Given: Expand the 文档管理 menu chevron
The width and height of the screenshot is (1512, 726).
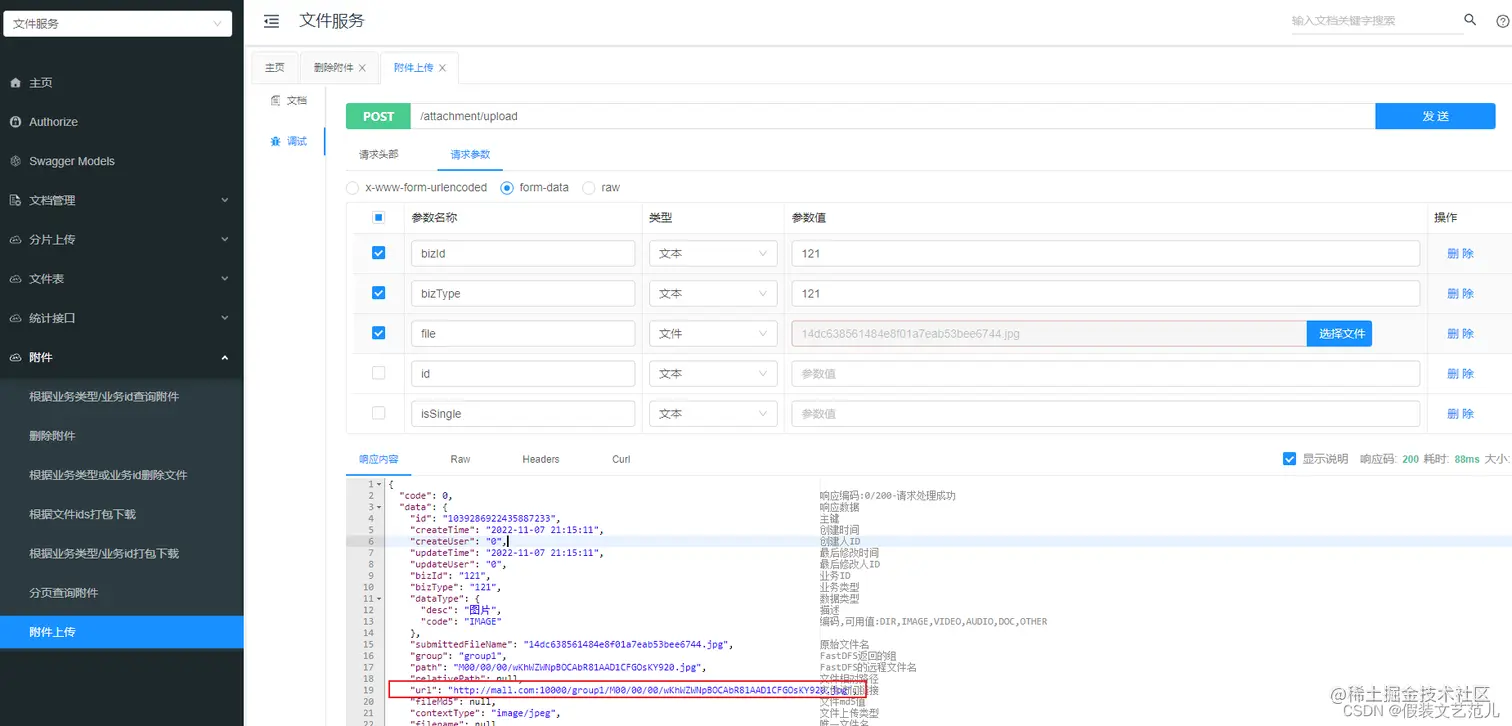Looking at the screenshot, I should pos(224,200).
